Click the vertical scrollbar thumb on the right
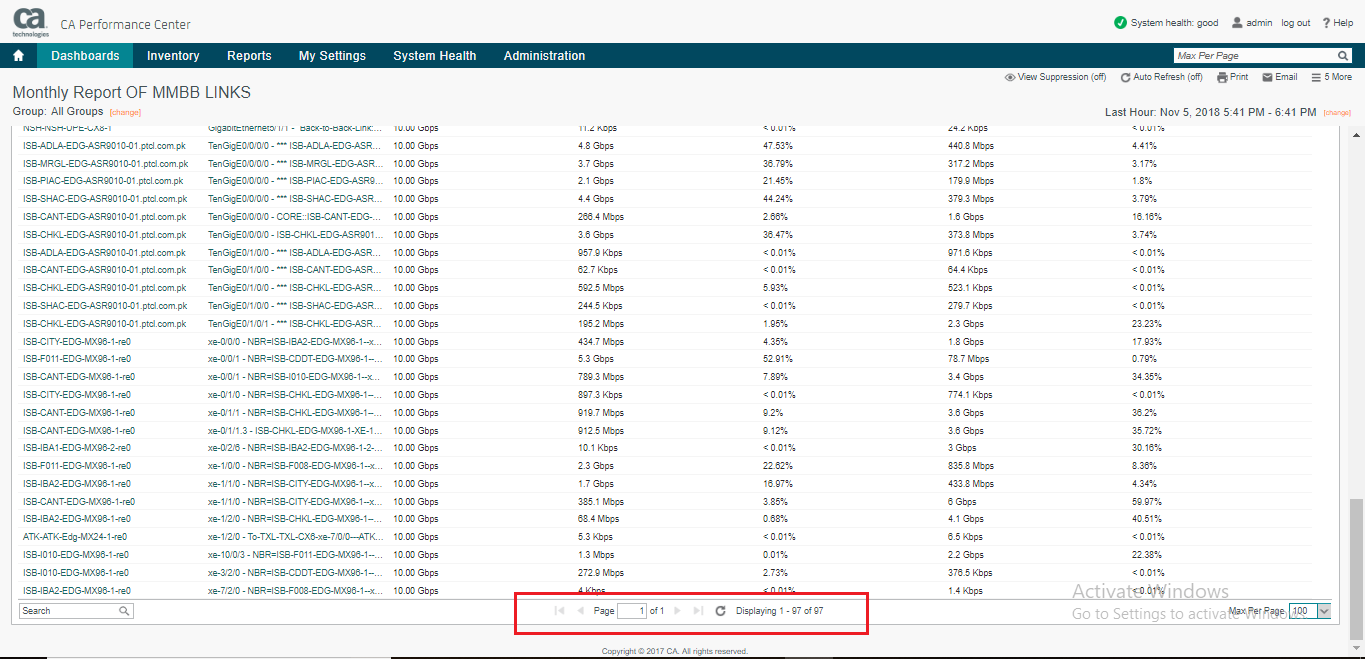This screenshot has width=1365, height=659. [x=1356, y=568]
